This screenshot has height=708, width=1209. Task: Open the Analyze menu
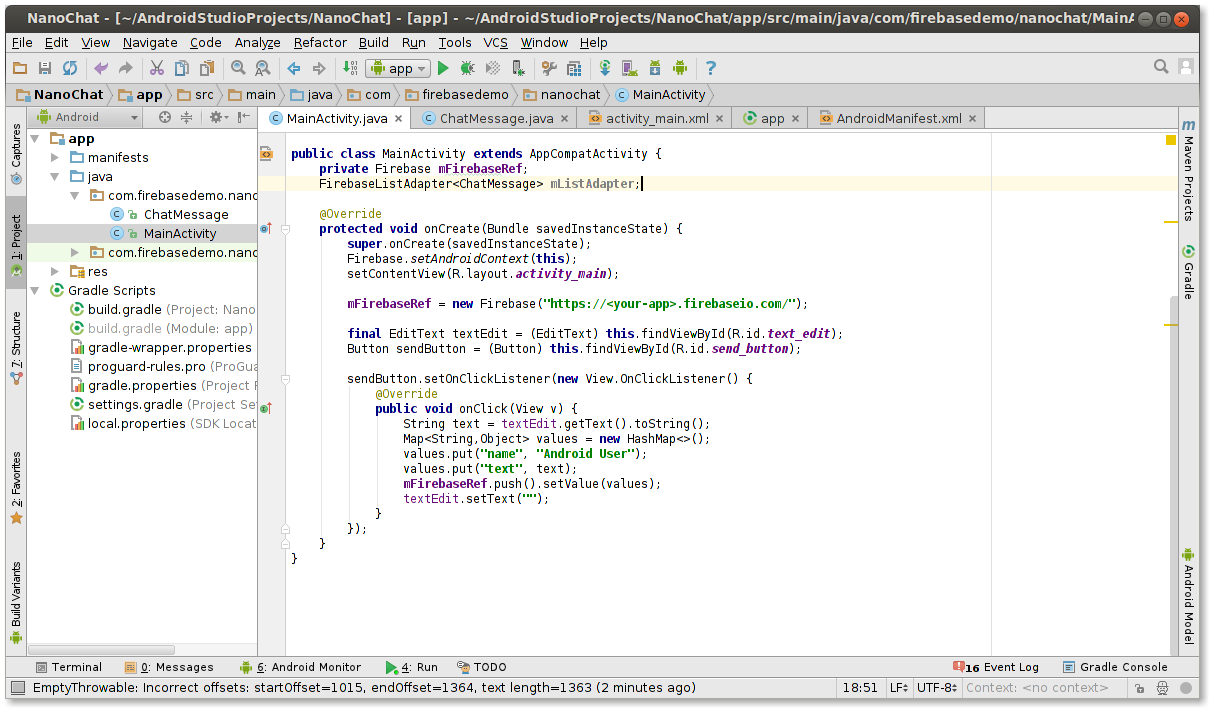pos(258,42)
